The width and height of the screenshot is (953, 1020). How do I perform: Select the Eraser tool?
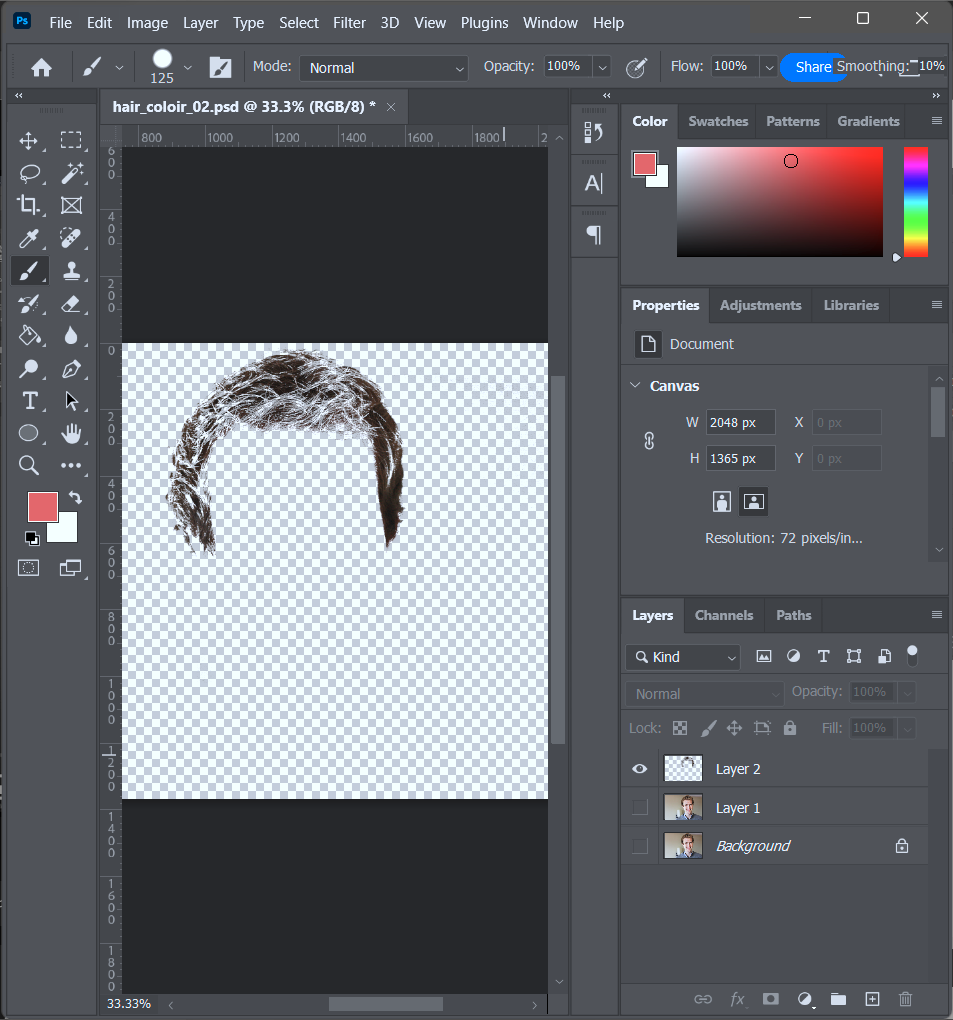click(71, 303)
